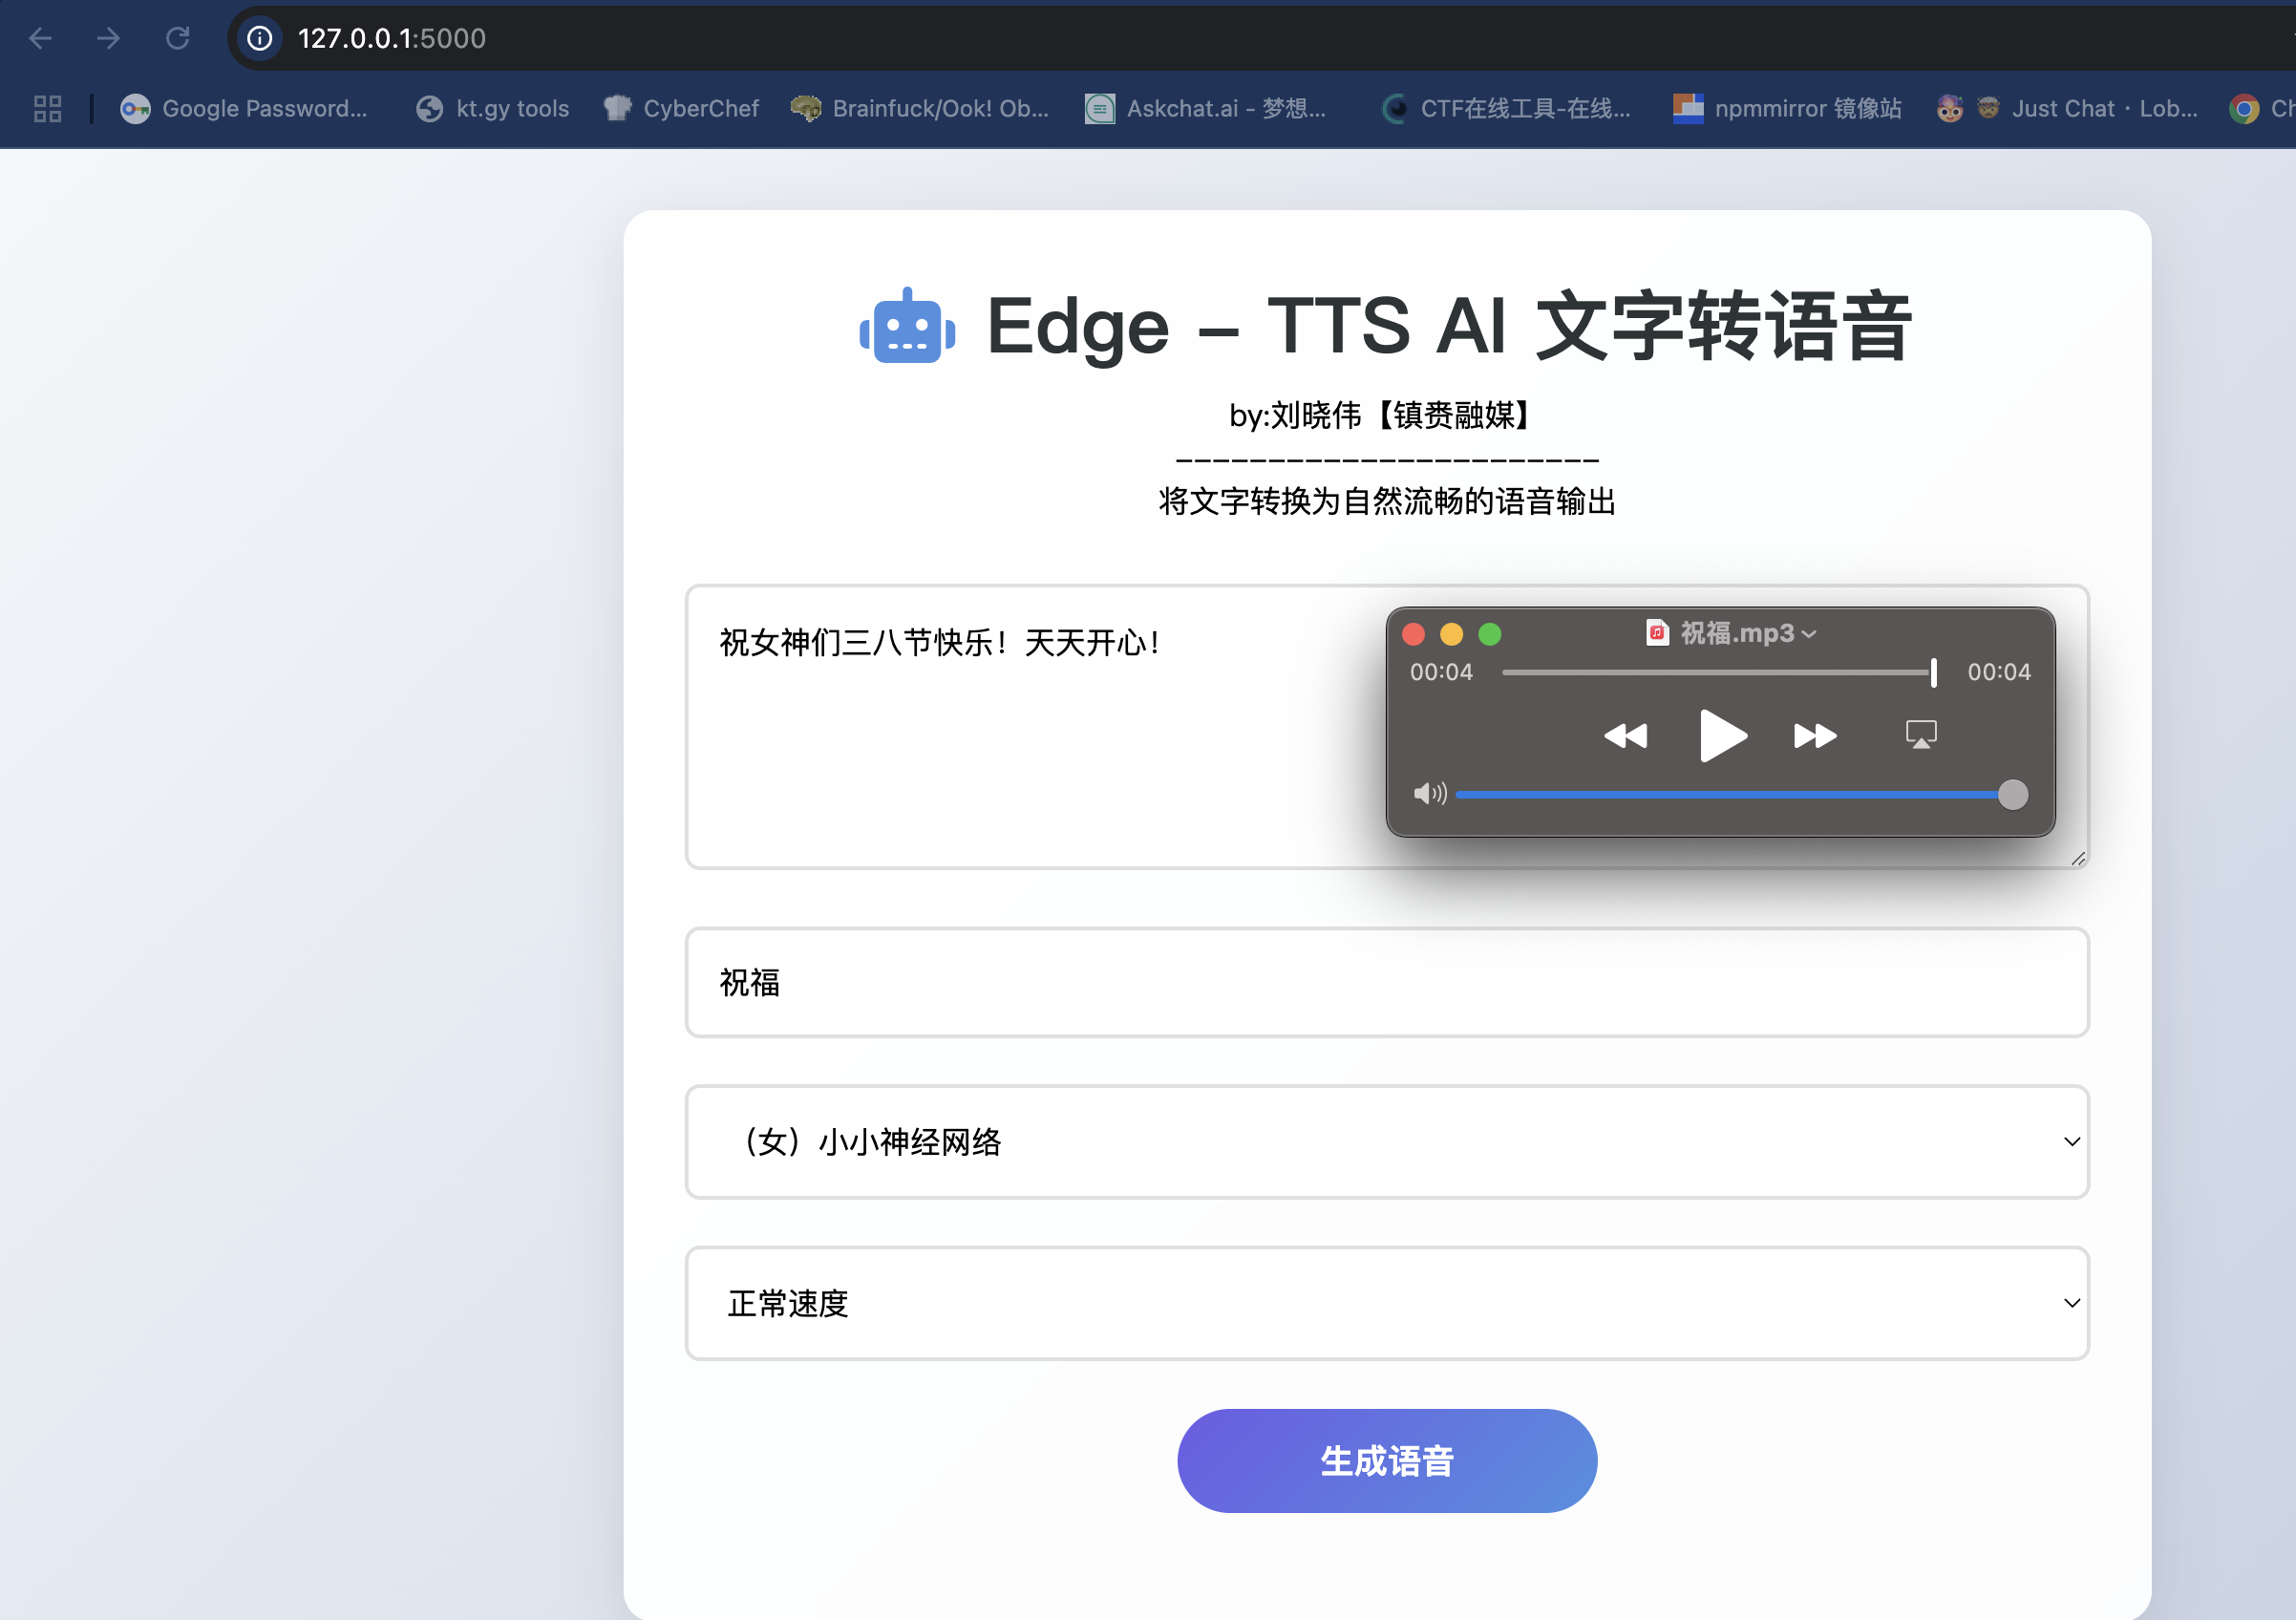The width and height of the screenshot is (2296, 1620).
Task: Expand the 正常速度 speed dropdown
Action: coord(1386,1303)
